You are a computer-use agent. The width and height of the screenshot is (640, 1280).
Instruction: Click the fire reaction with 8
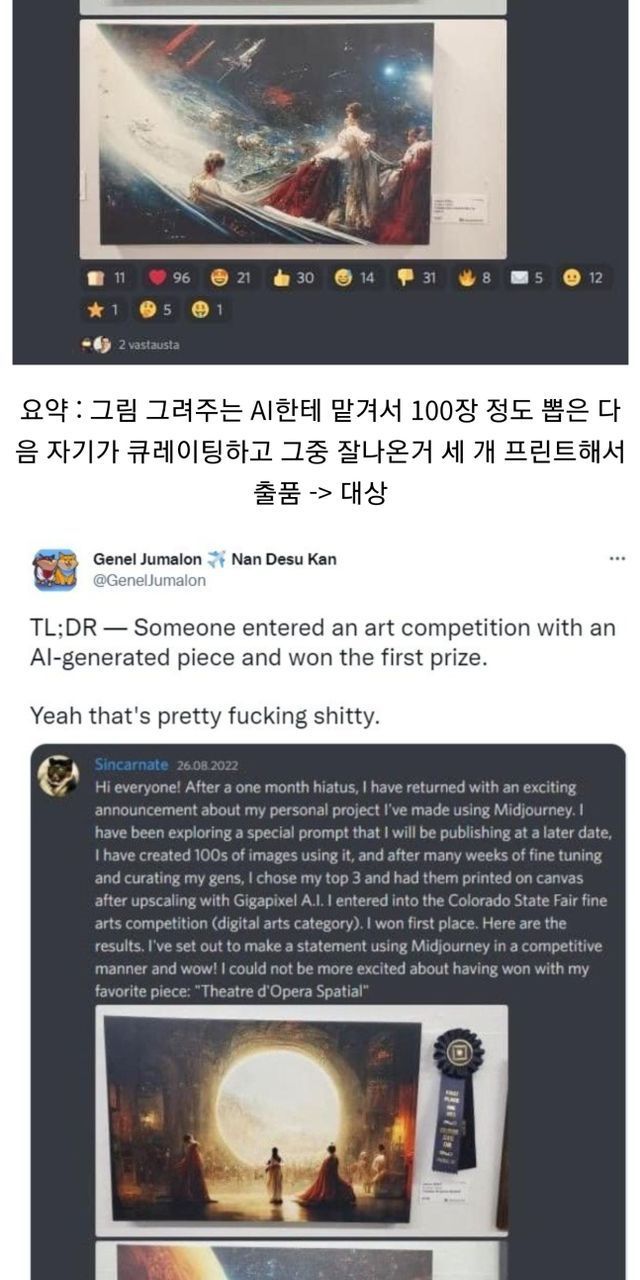(474, 278)
